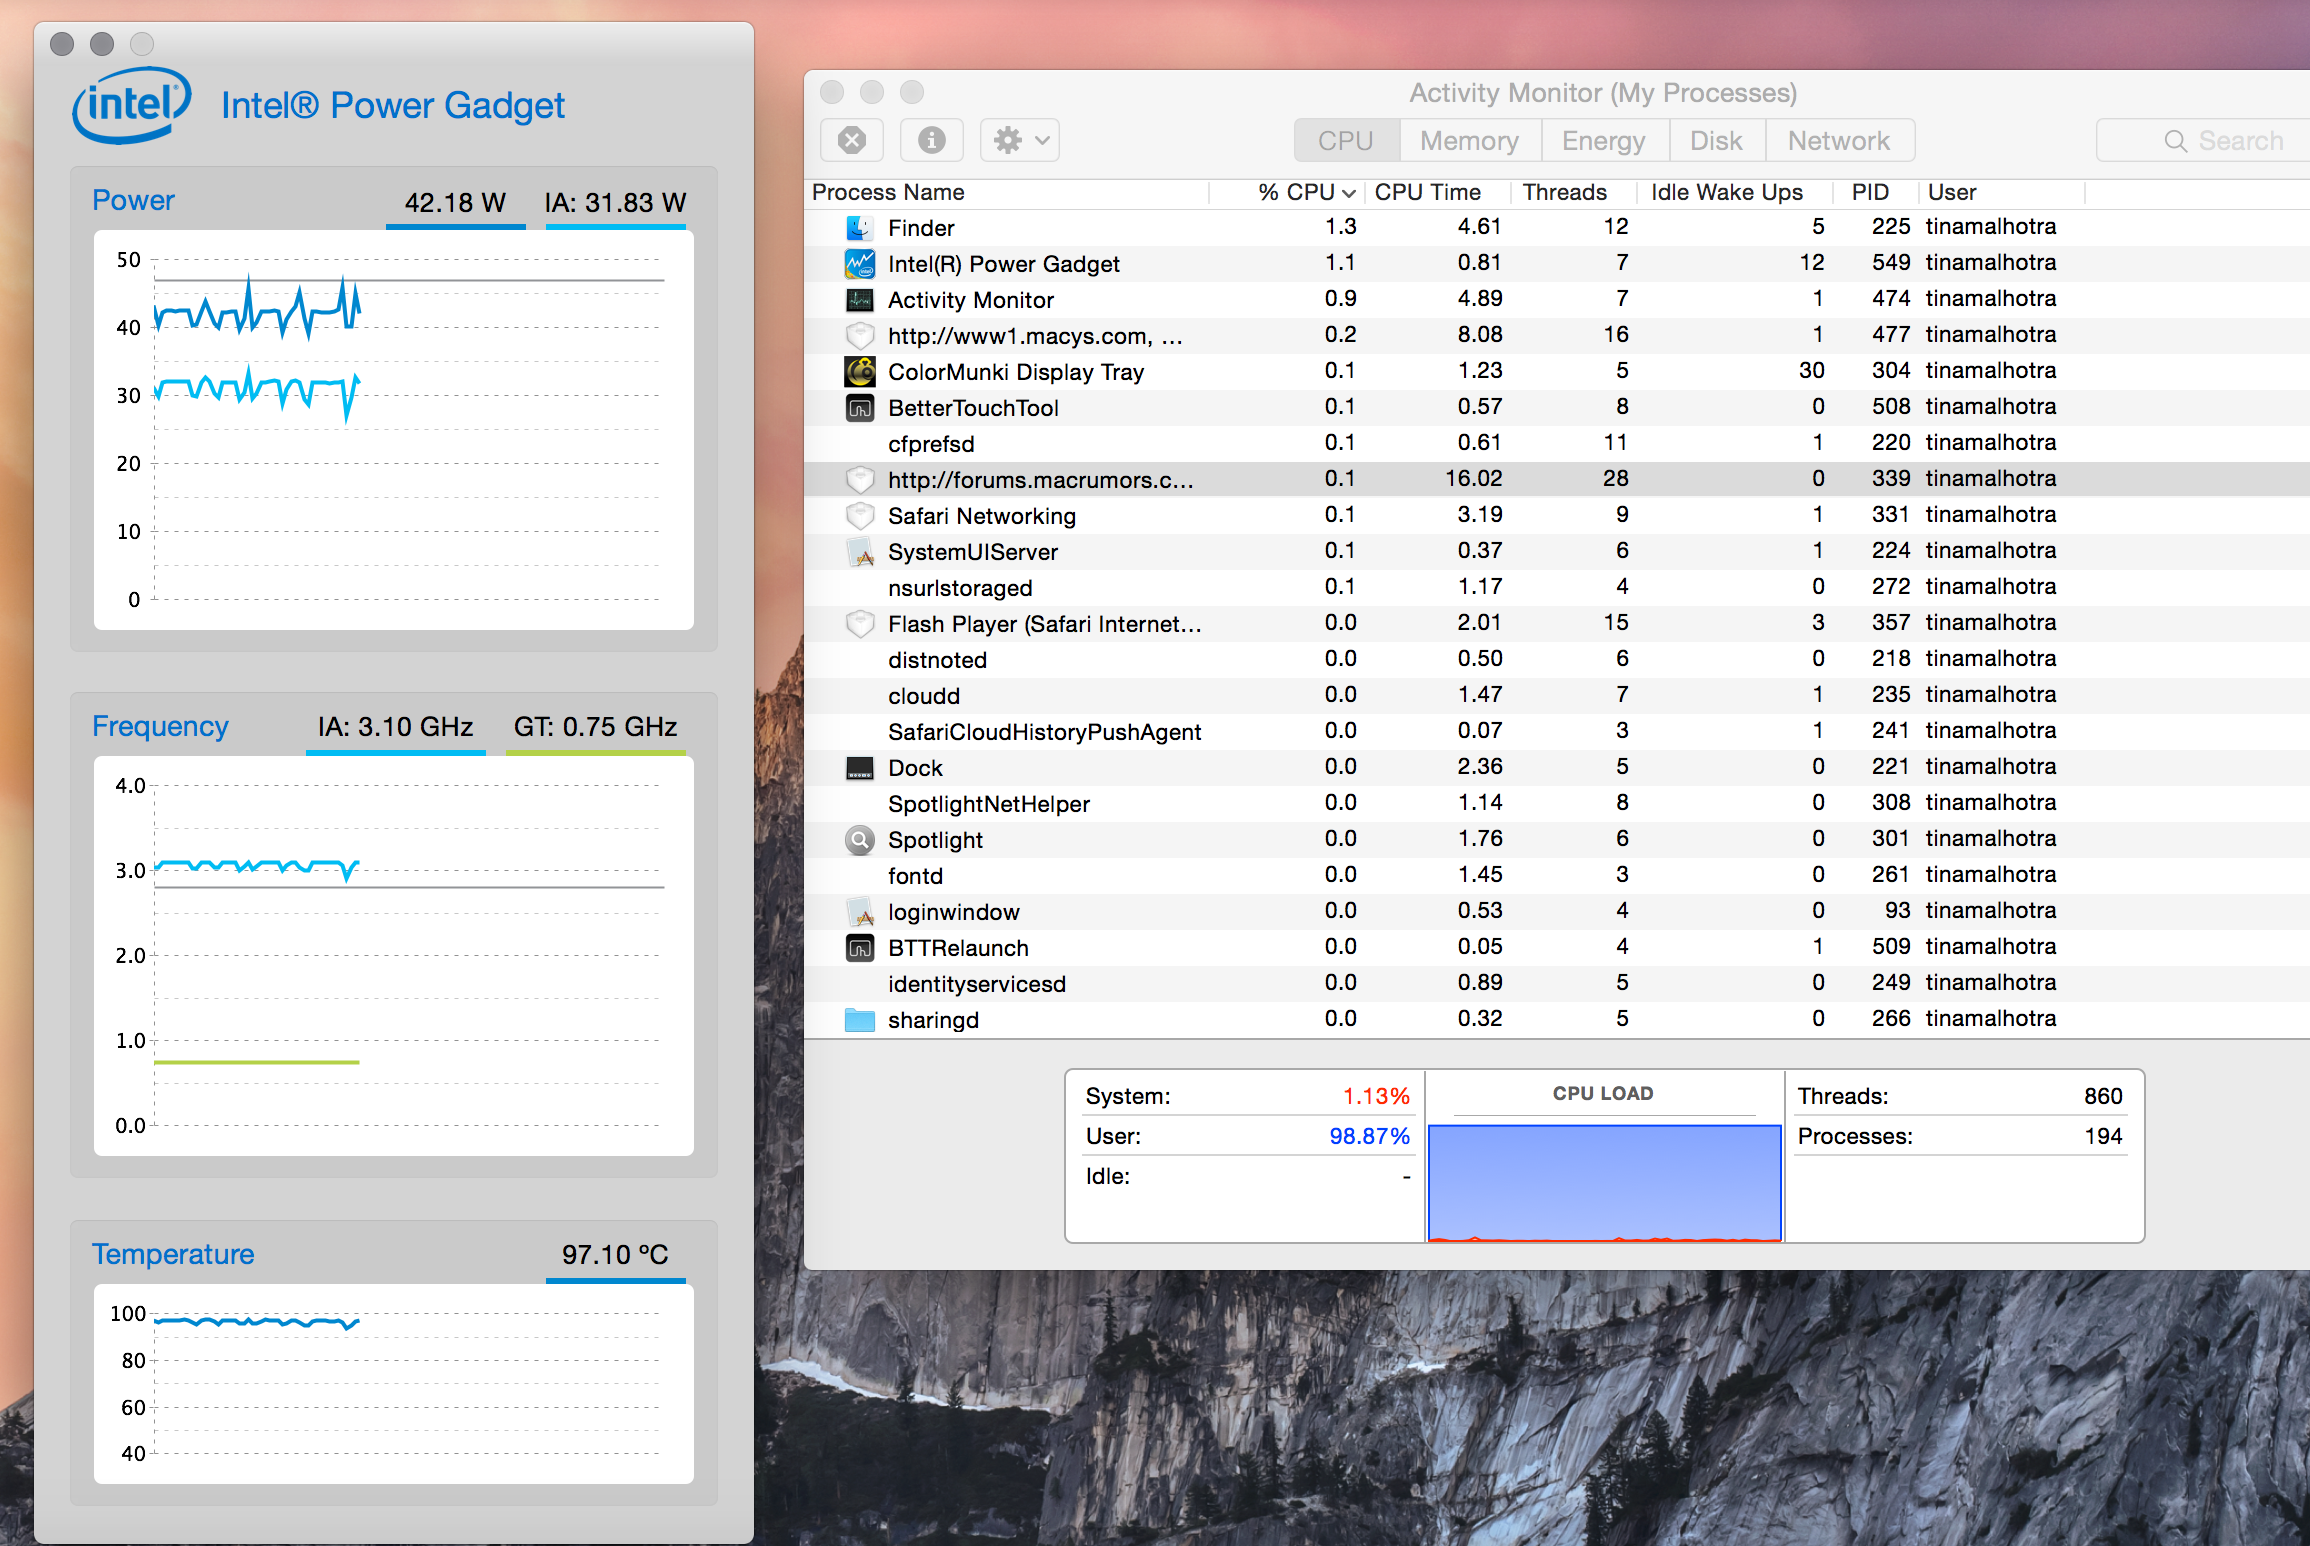Click the IA: 3.10 GHz frequency reading

[395, 727]
